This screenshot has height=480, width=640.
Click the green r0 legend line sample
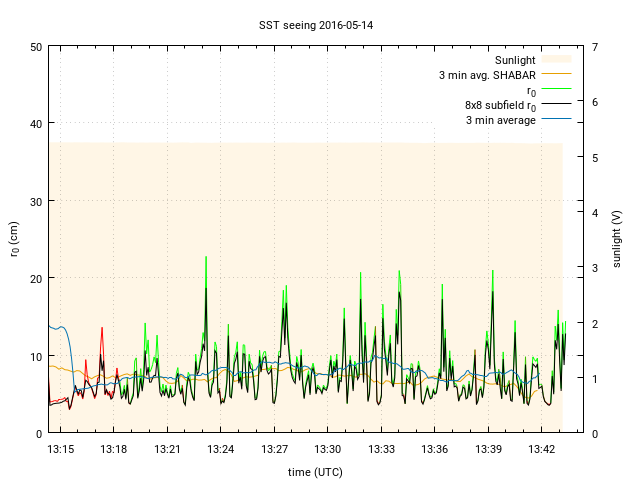(x=557, y=90)
